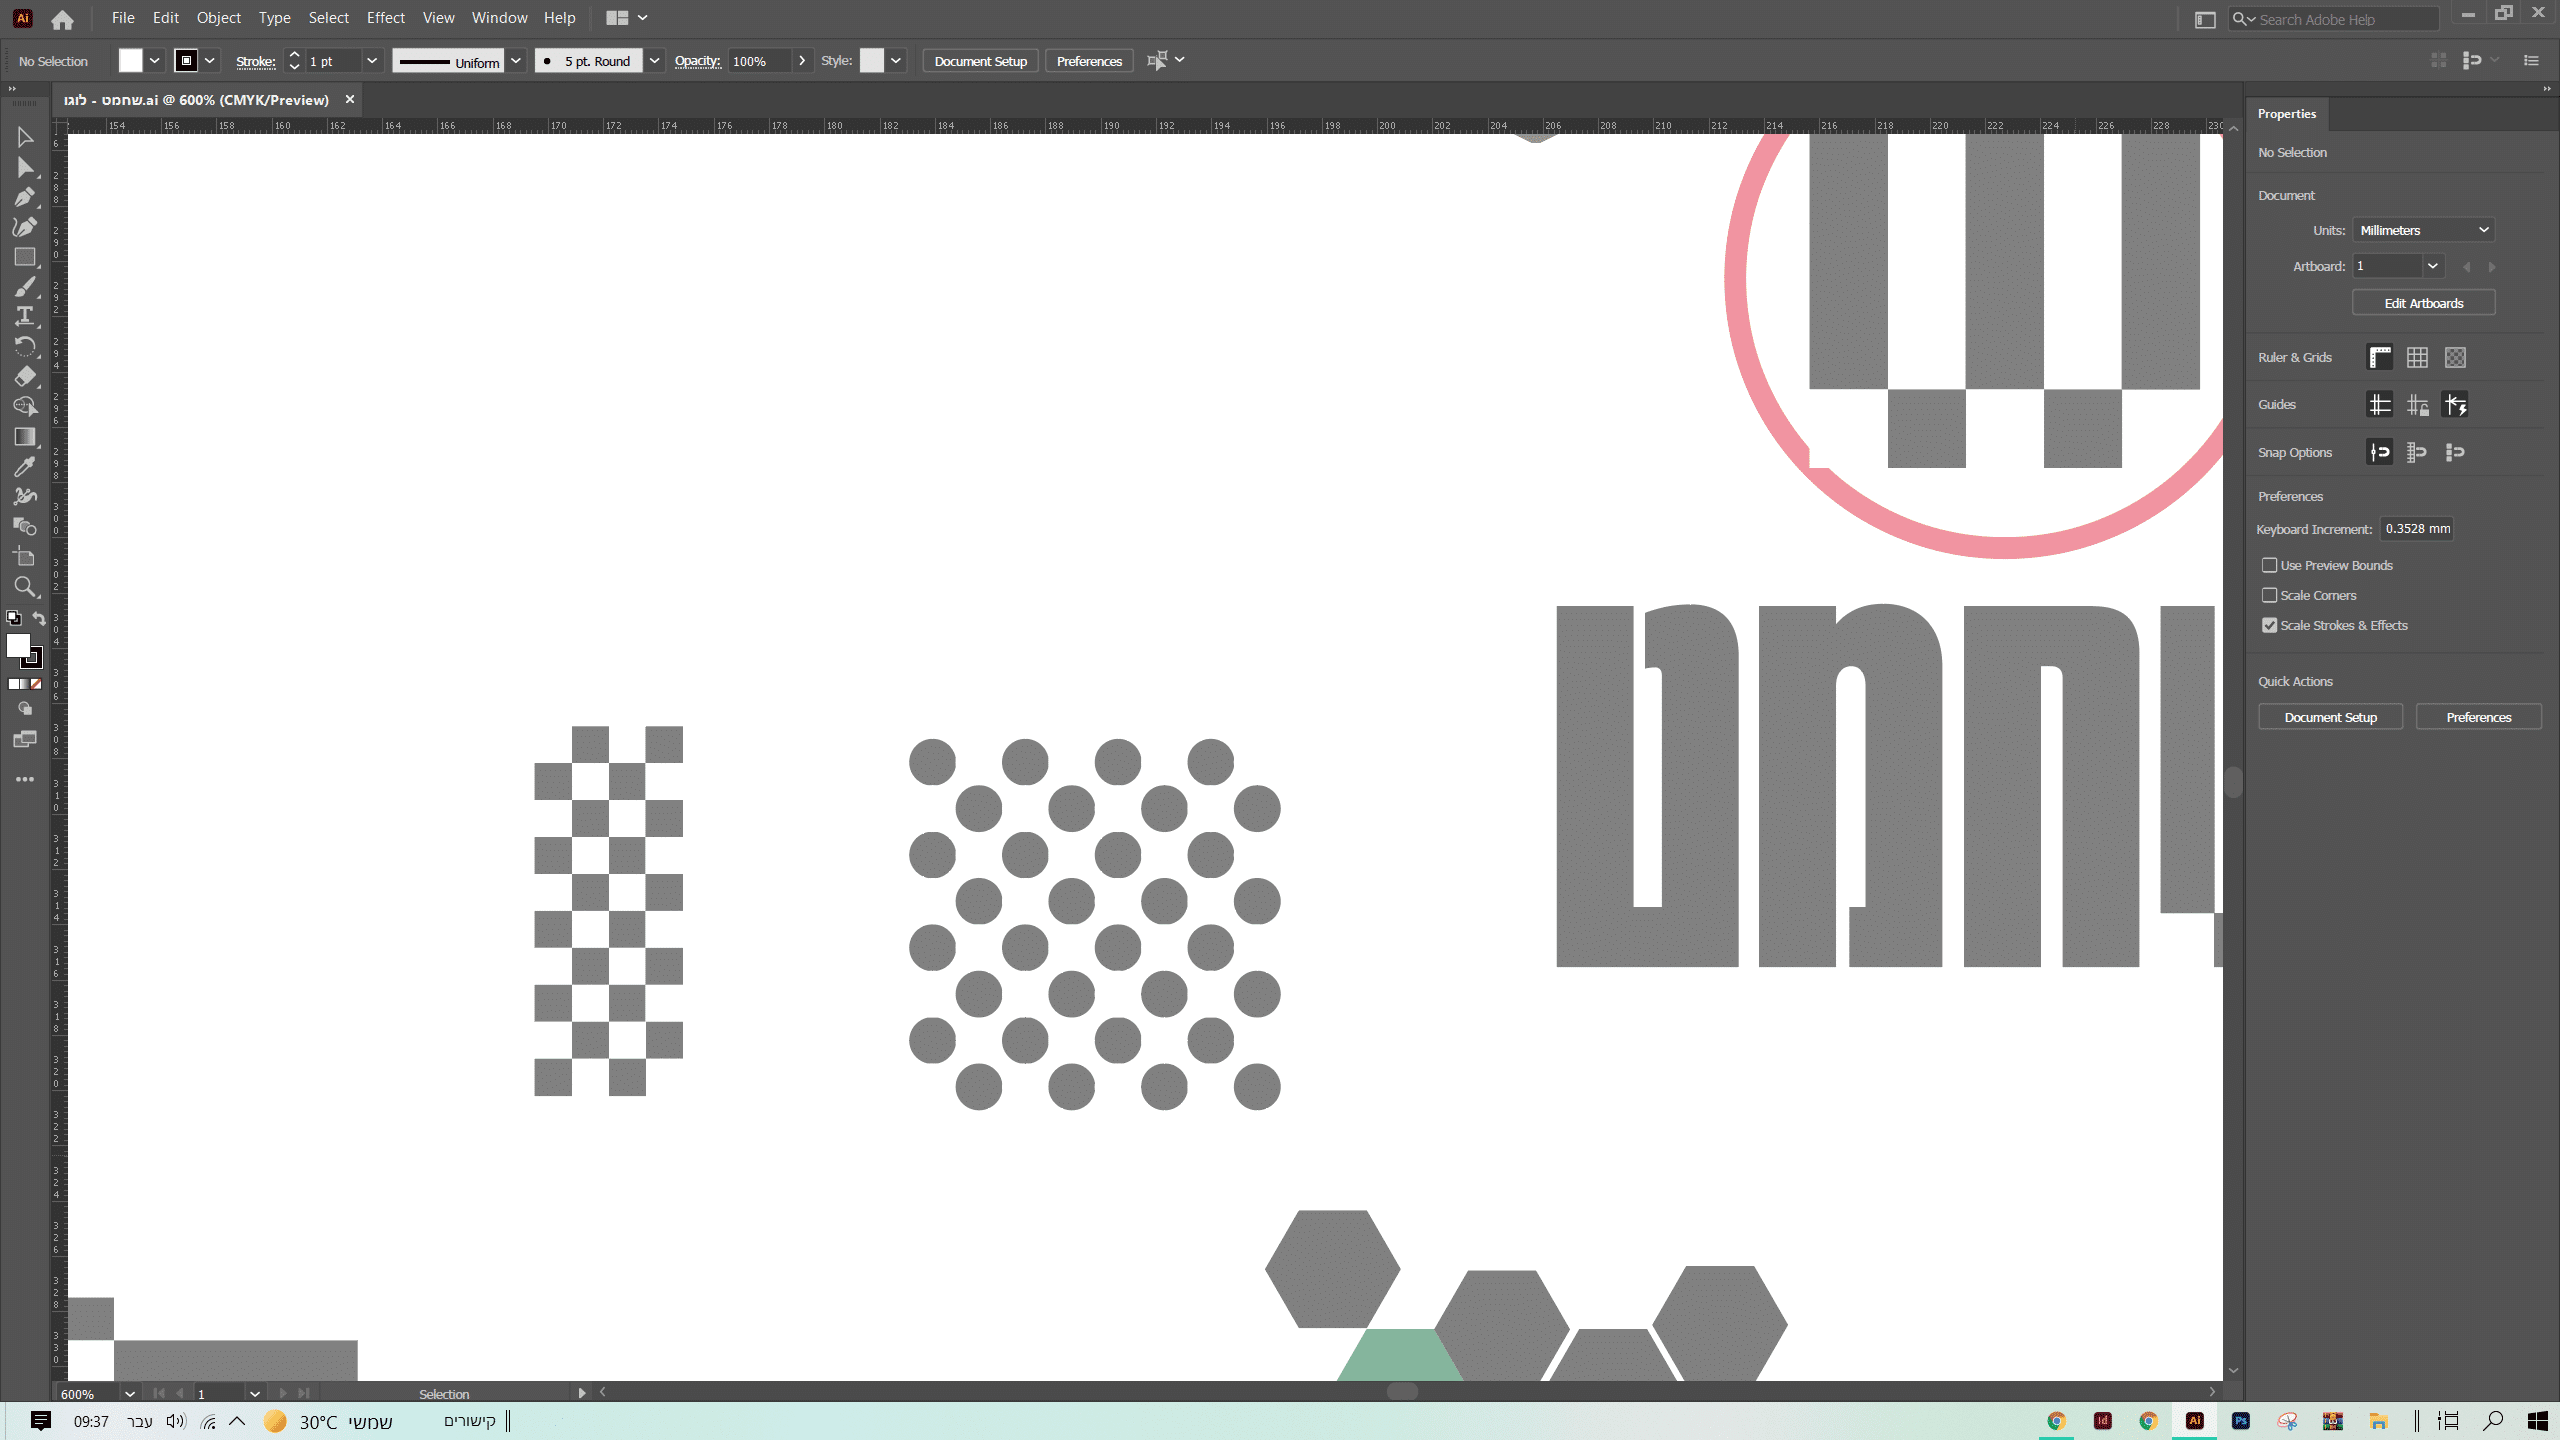Select the Zoom tool
Screen dimensions: 2560x1440
click(x=25, y=587)
